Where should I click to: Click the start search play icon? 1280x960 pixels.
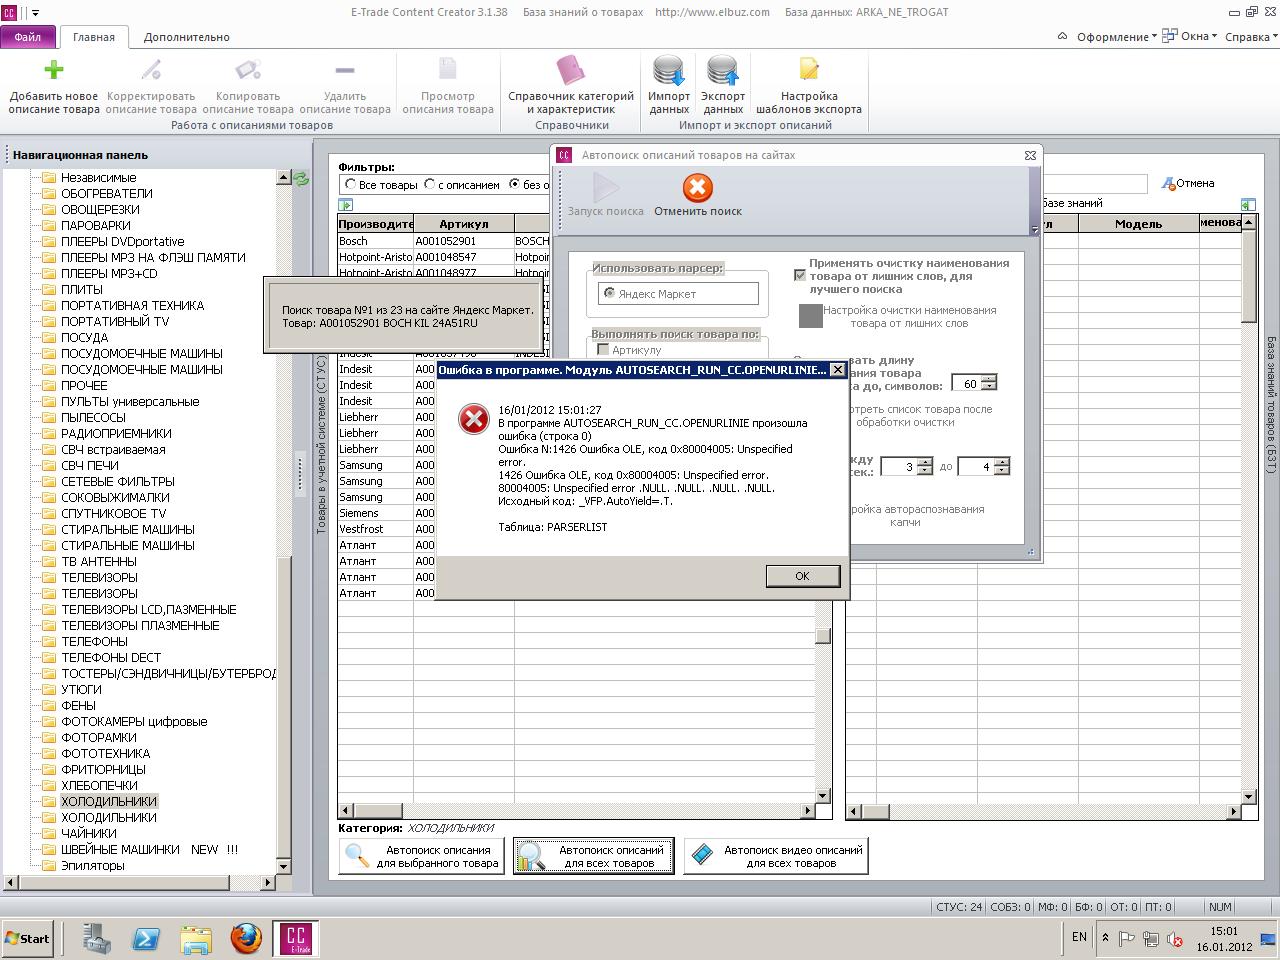tap(605, 188)
